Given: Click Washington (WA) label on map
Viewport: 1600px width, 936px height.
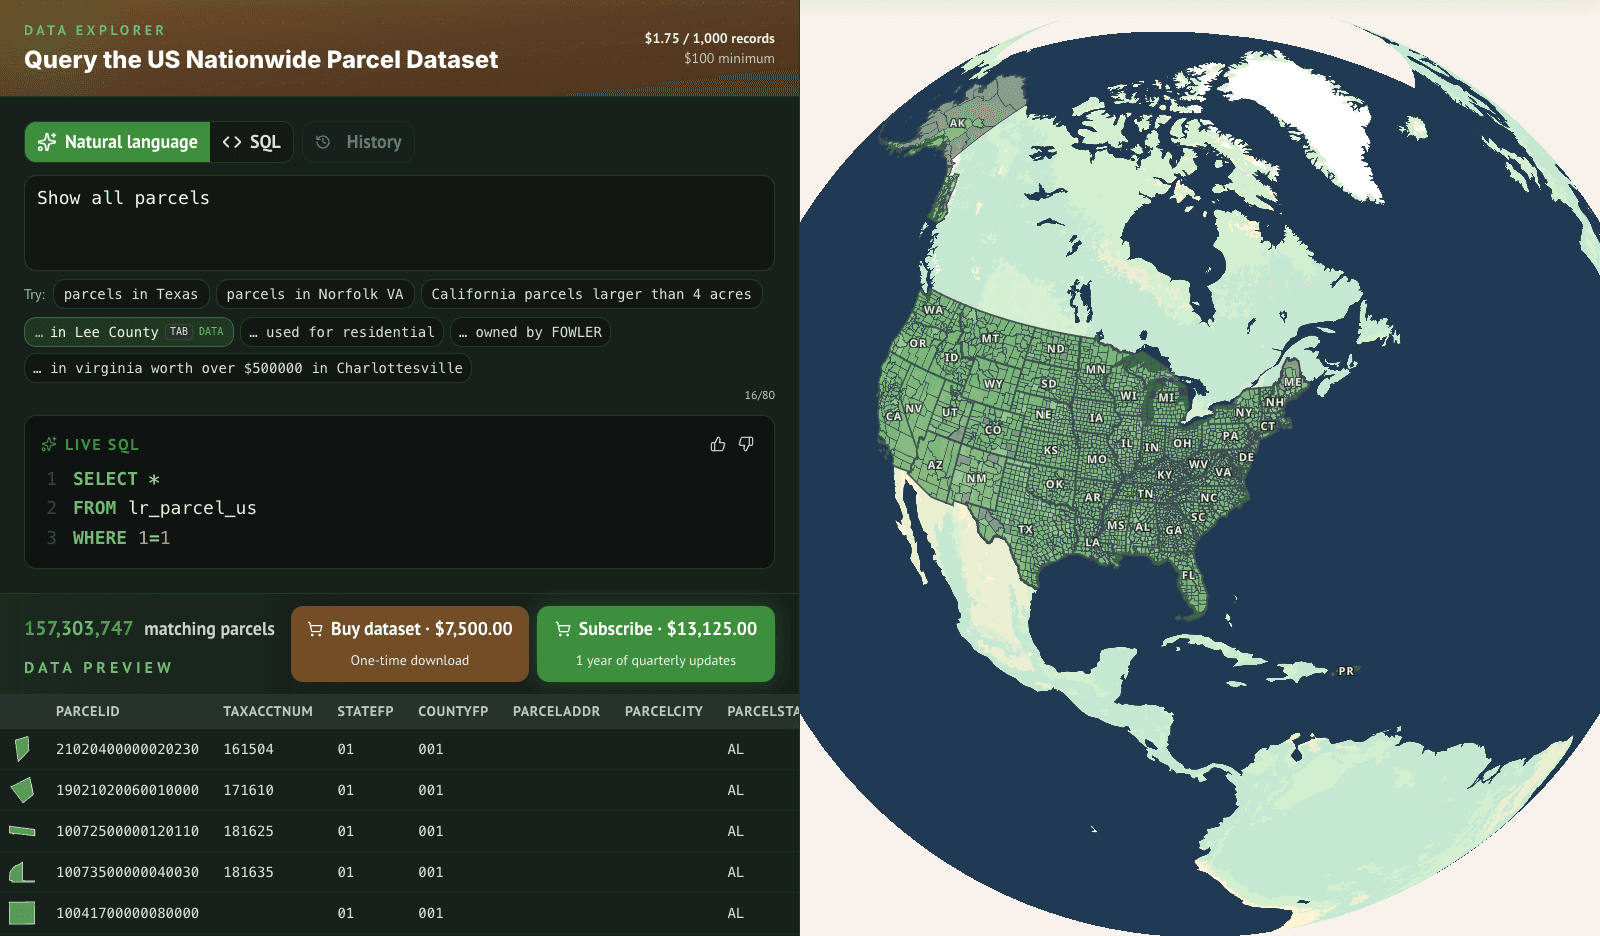Looking at the screenshot, I should (x=933, y=310).
